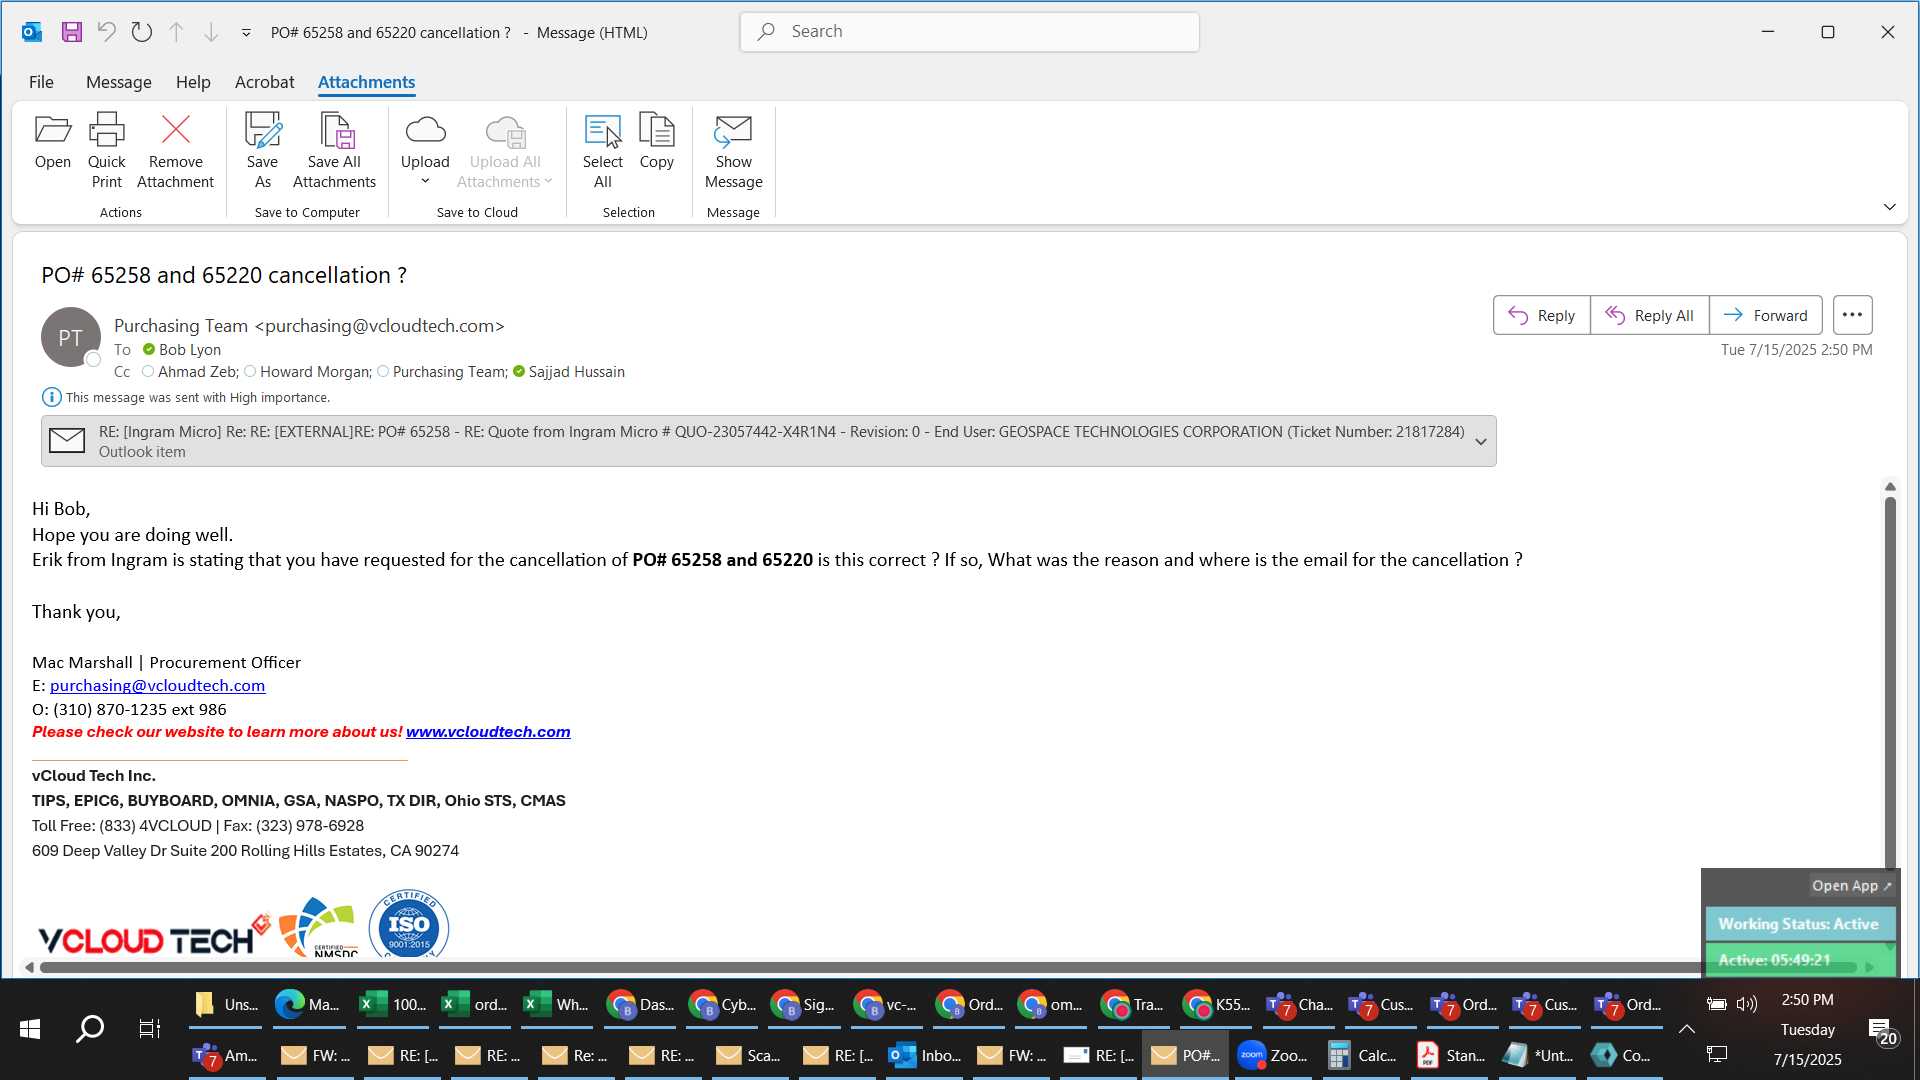Open Zoom from the taskbar
The image size is (1920, 1080).
click(x=1273, y=1055)
